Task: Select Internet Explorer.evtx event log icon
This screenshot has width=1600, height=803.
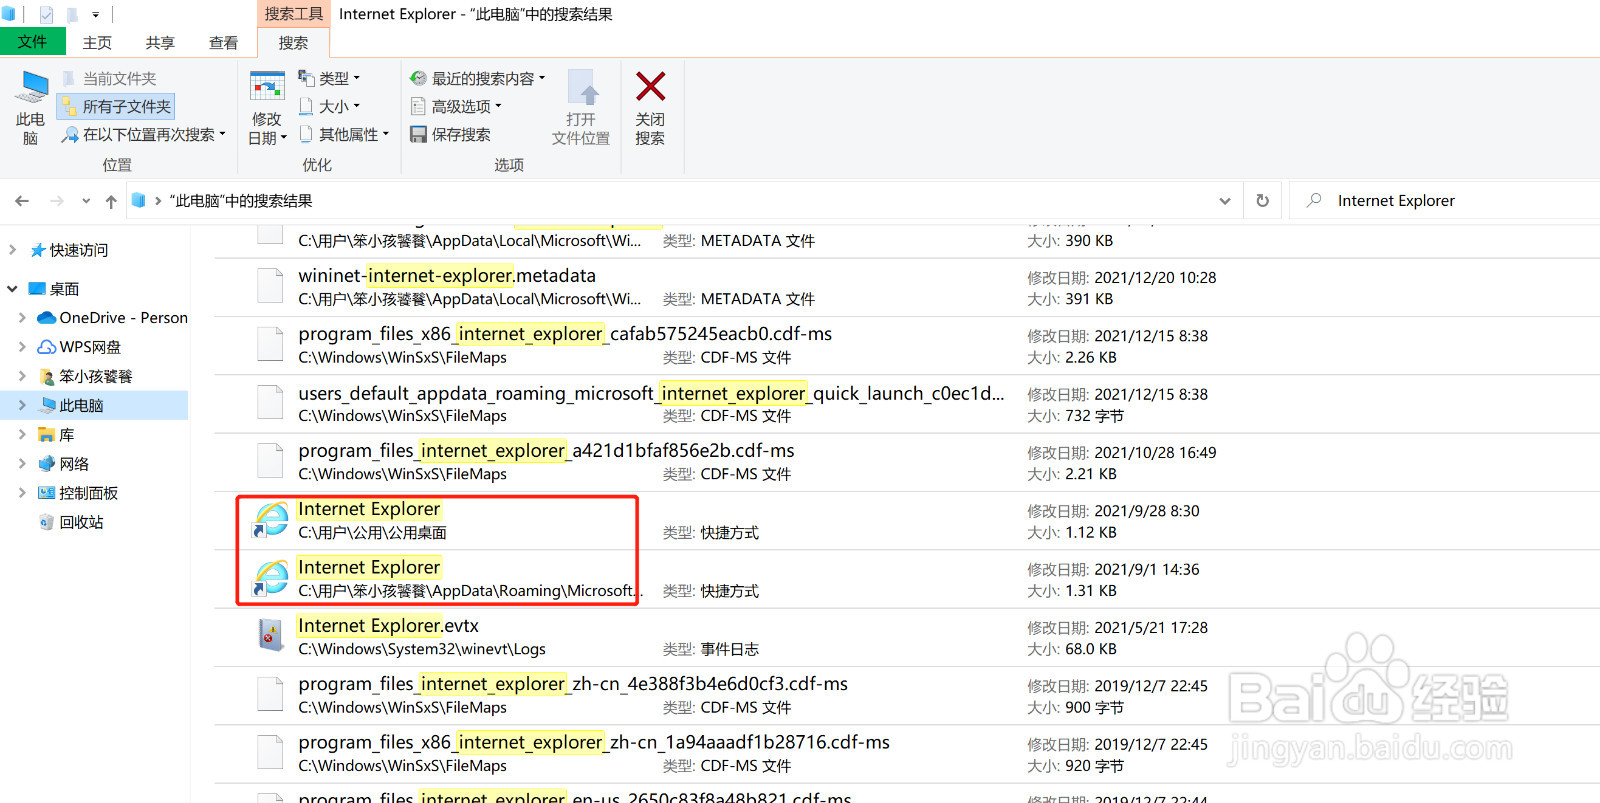Action: click(x=270, y=635)
